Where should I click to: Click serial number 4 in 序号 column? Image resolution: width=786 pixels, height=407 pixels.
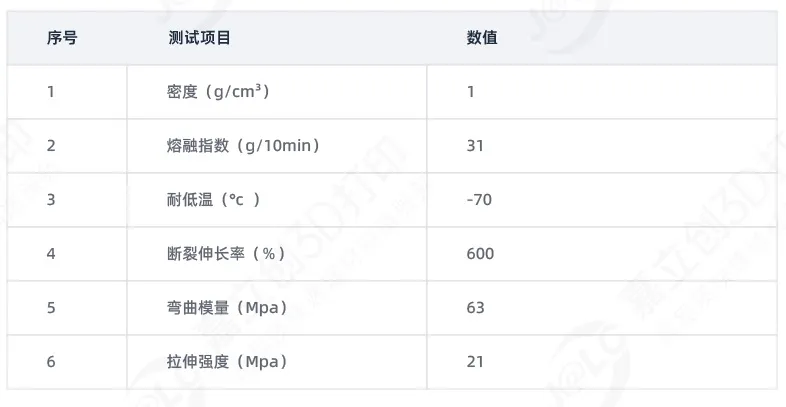(x=51, y=254)
